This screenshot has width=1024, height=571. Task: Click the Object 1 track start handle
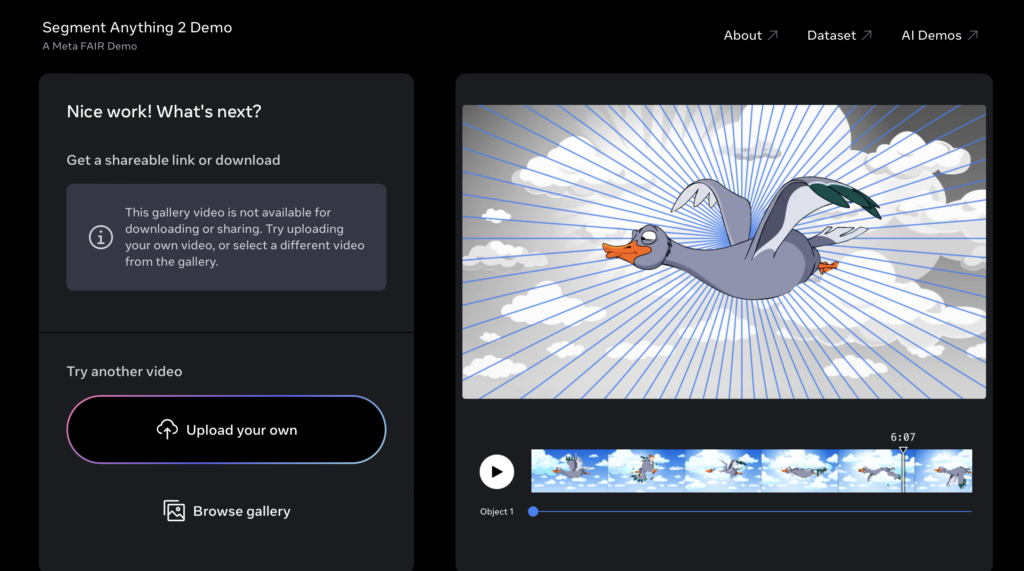point(533,512)
